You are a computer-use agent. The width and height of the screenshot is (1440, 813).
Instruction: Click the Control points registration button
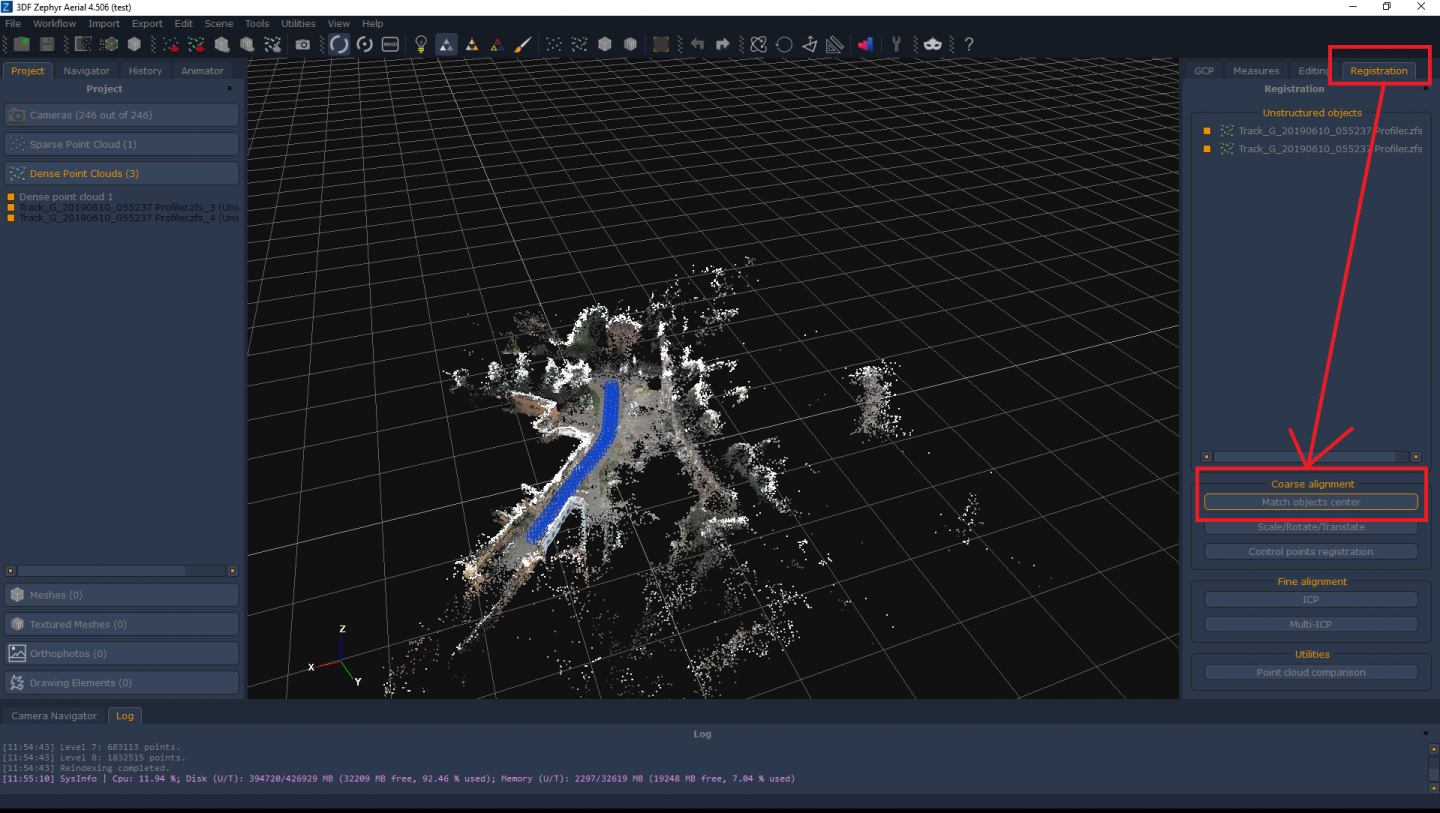coord(1311,552)
